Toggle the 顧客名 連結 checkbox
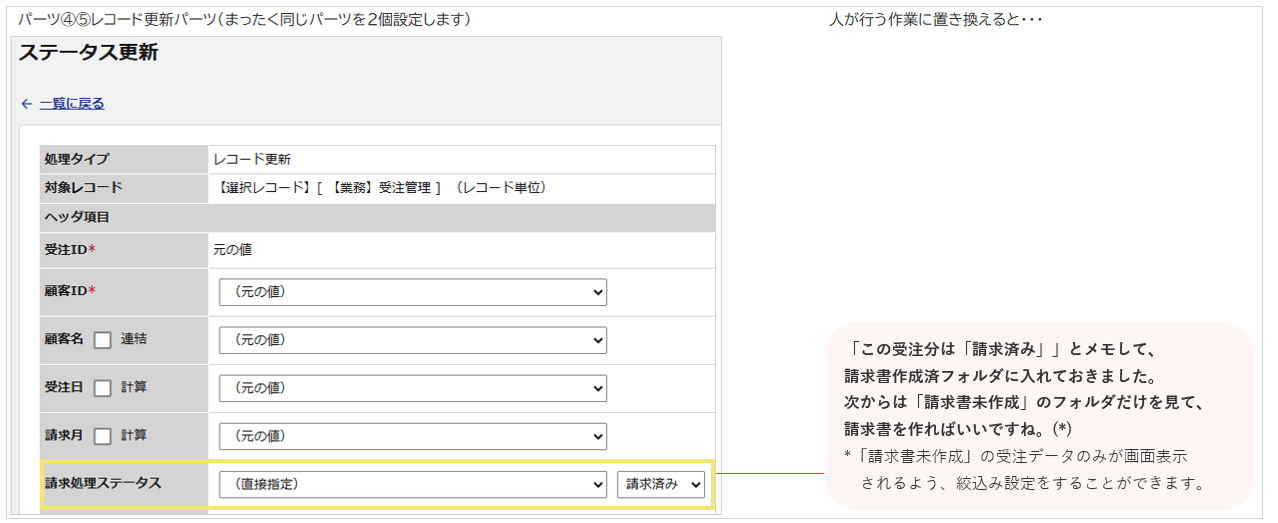This screenshot has height=523, width=1278. coord(102,340)
